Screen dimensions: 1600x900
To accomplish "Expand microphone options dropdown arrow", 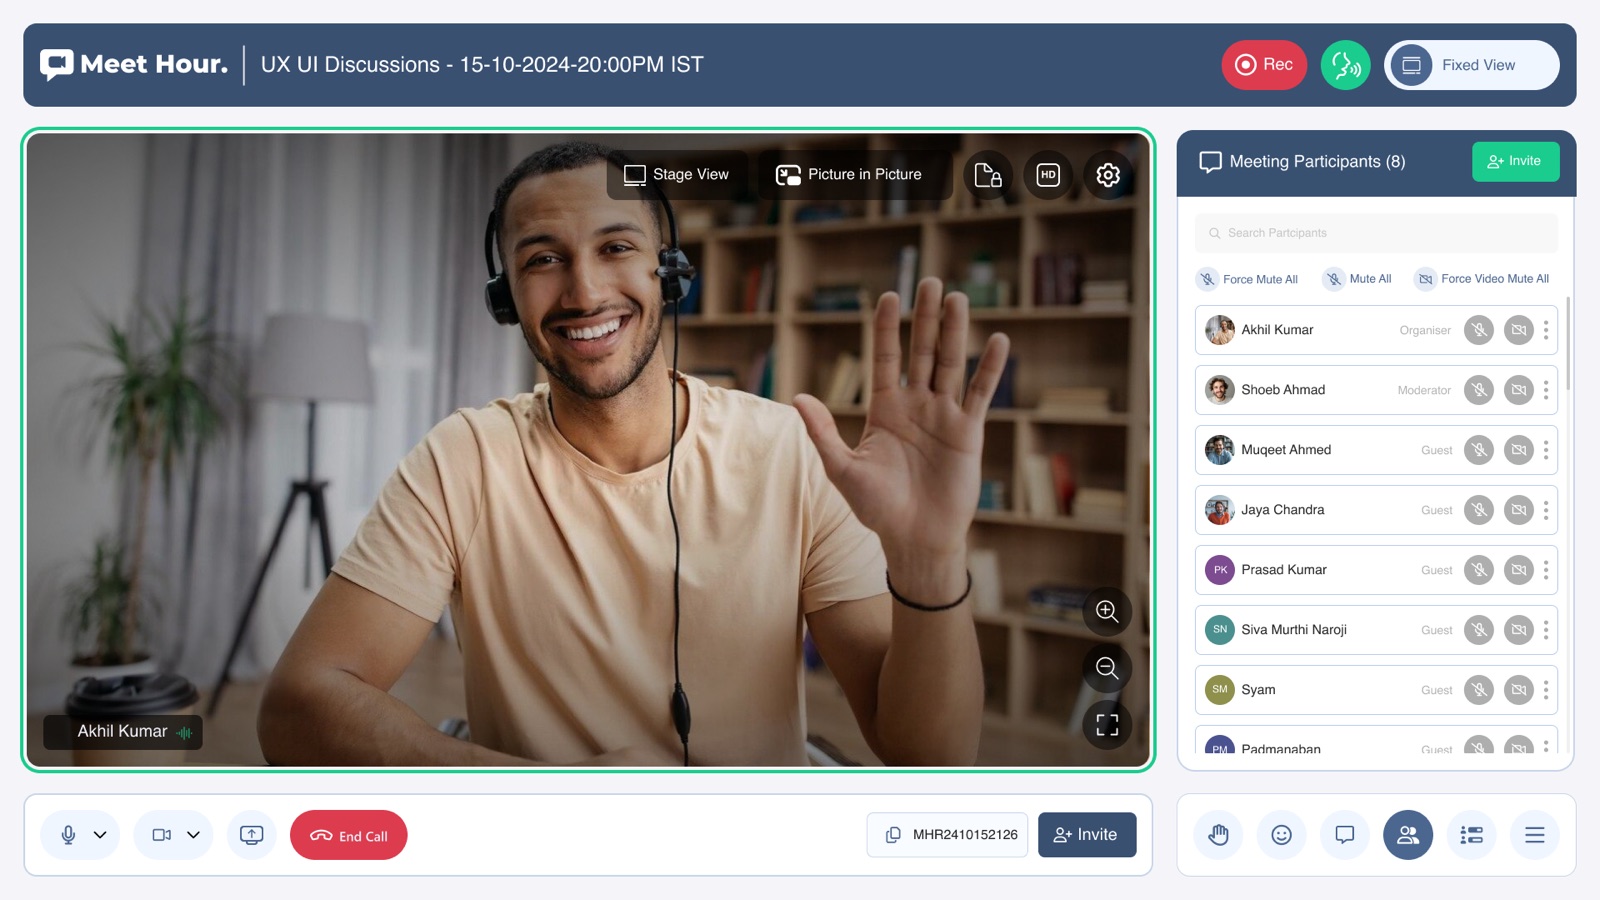I will click(x=100, y=835).
